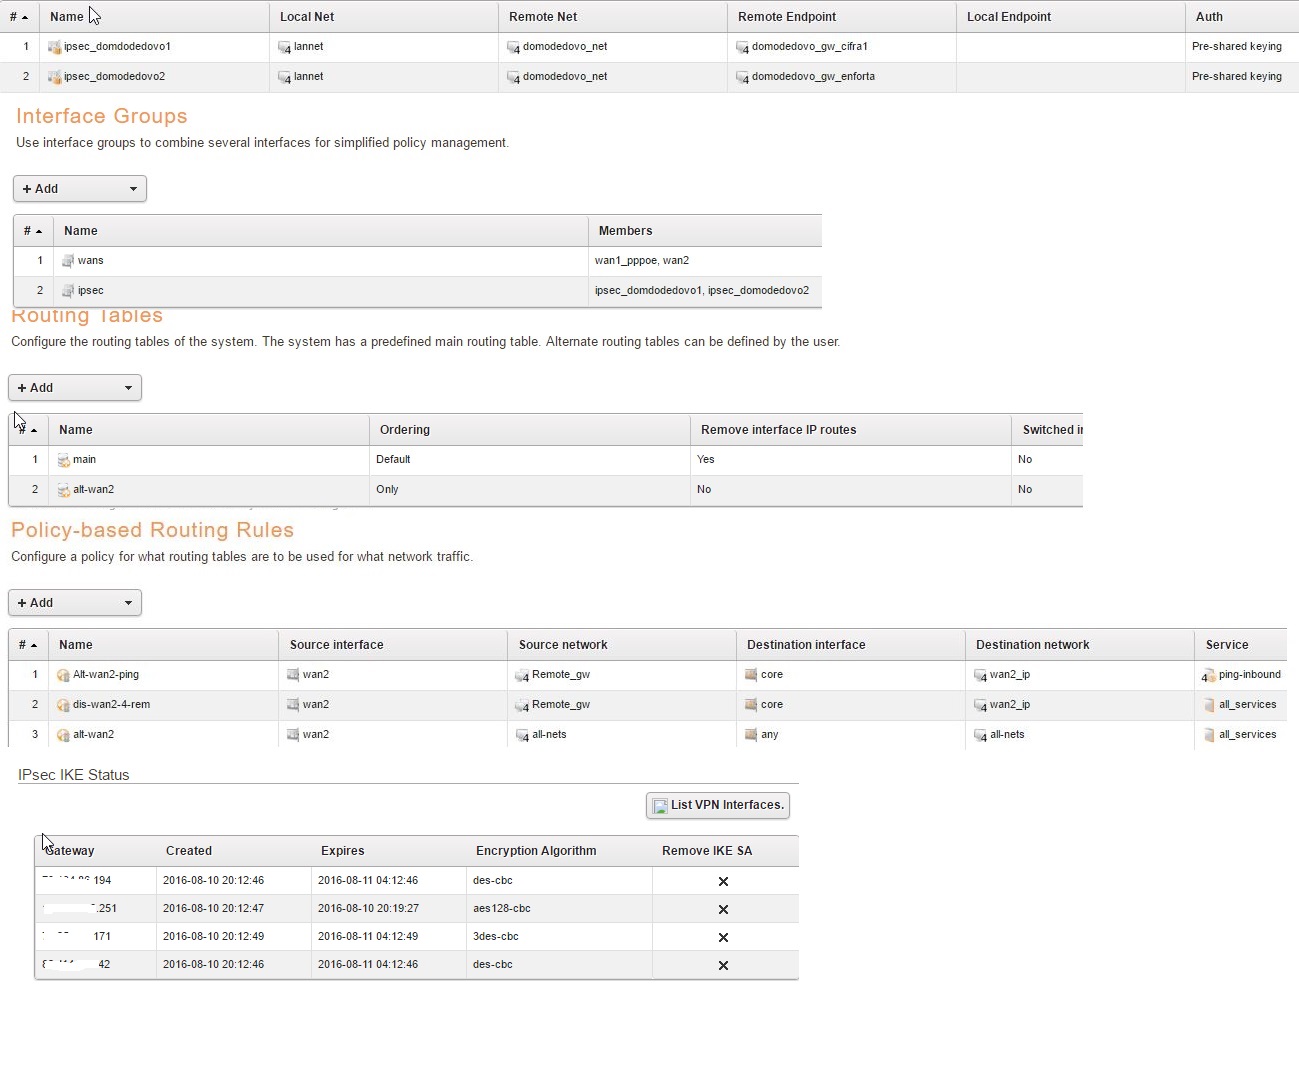Click all_services icon in the alt-wan2 rule row
The image size is (1299, 1089).
[1208, 735]
